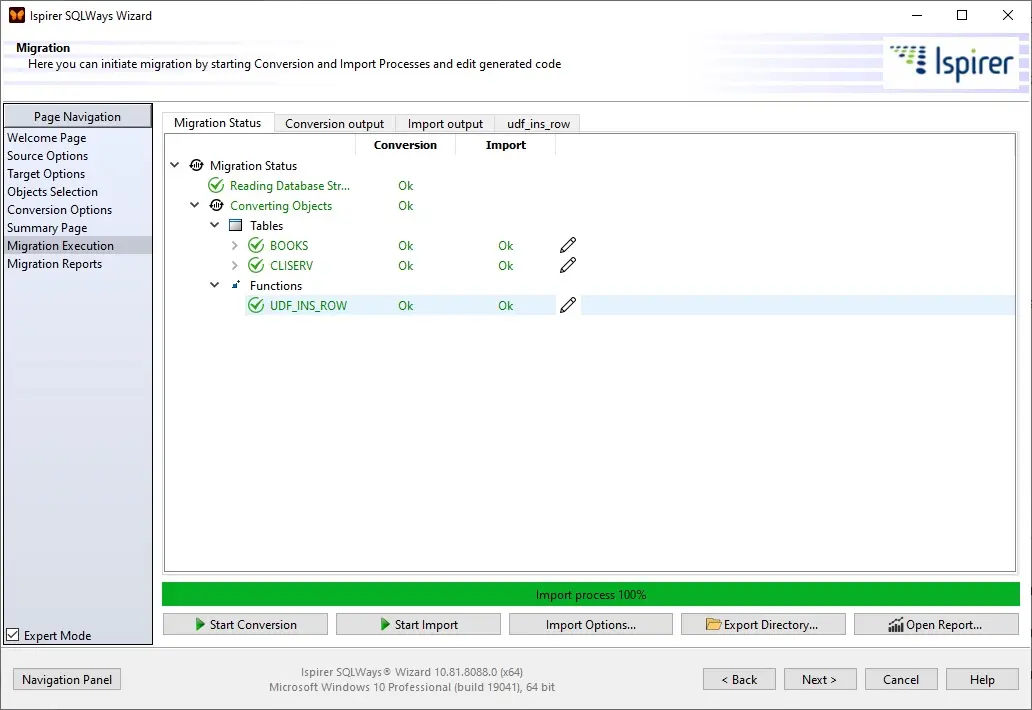
Task: Click the Export Directory button
Action: [x=763, y=624]
